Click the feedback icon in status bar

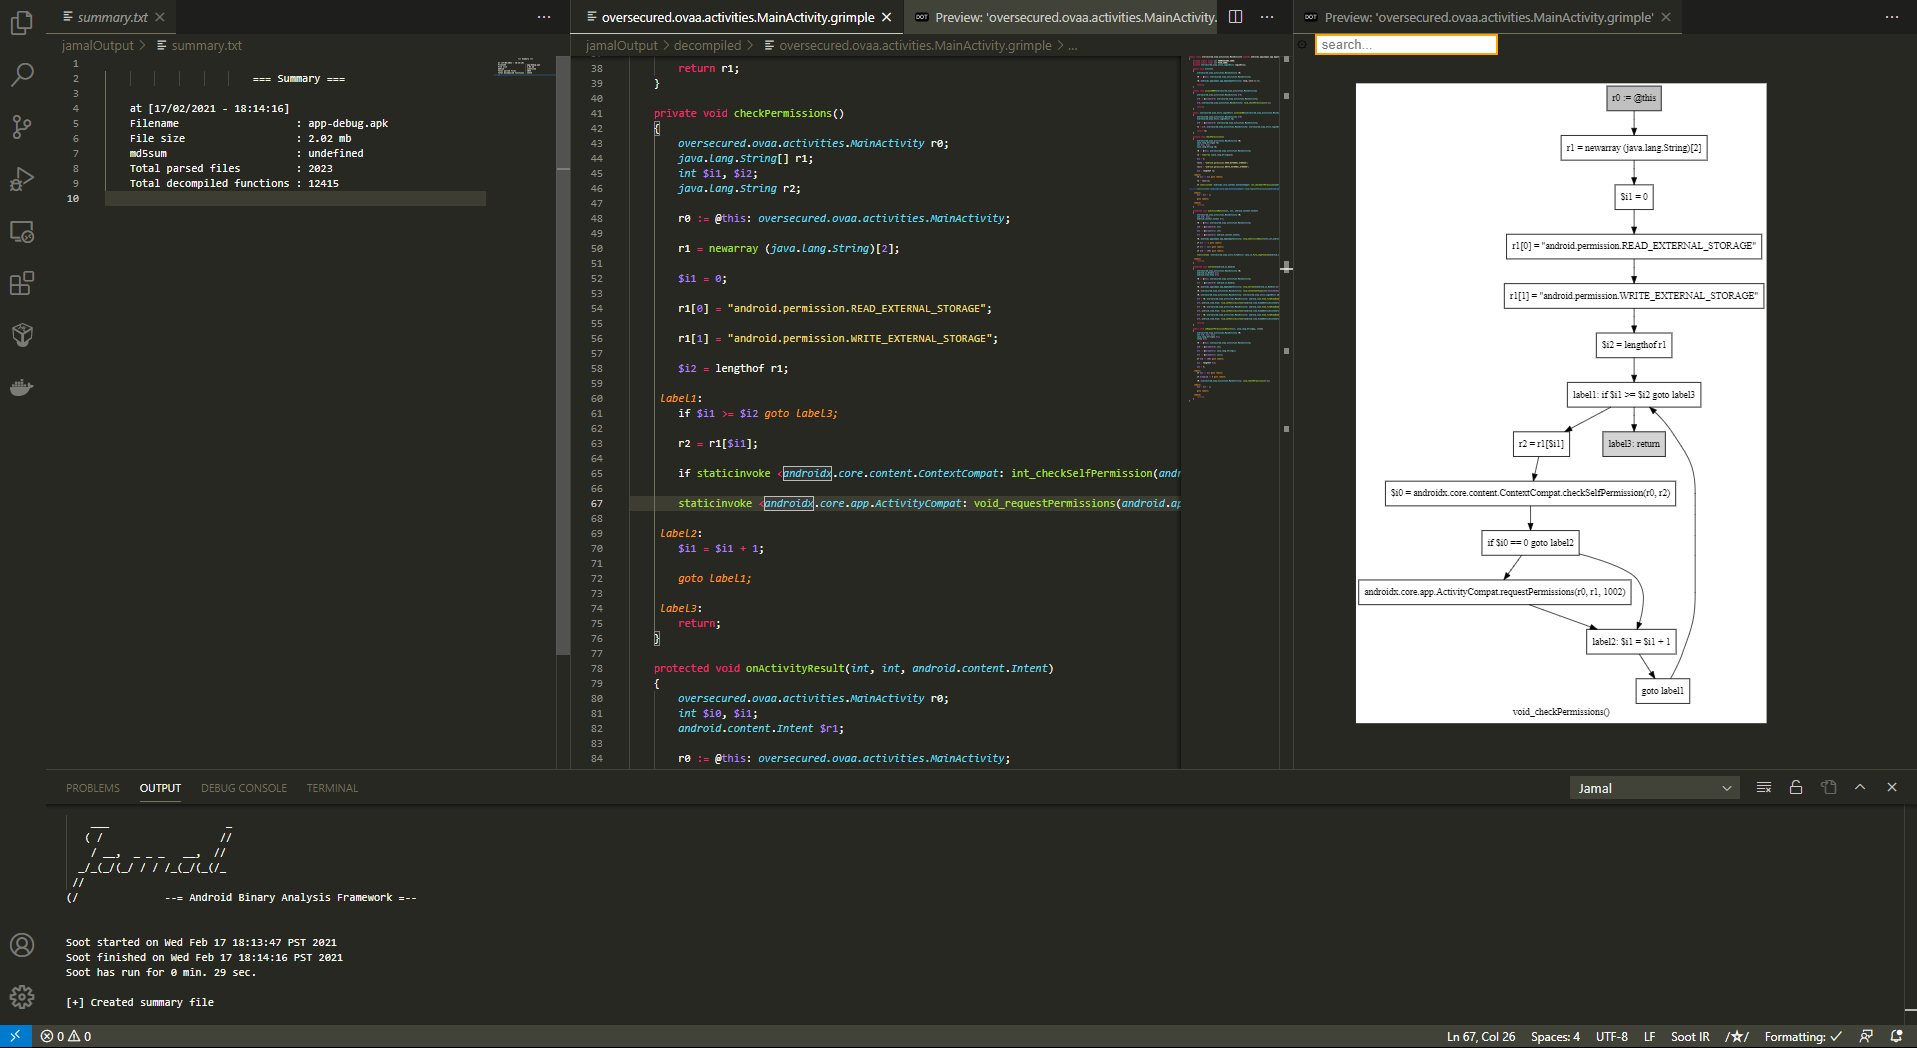[1866, 1036]
